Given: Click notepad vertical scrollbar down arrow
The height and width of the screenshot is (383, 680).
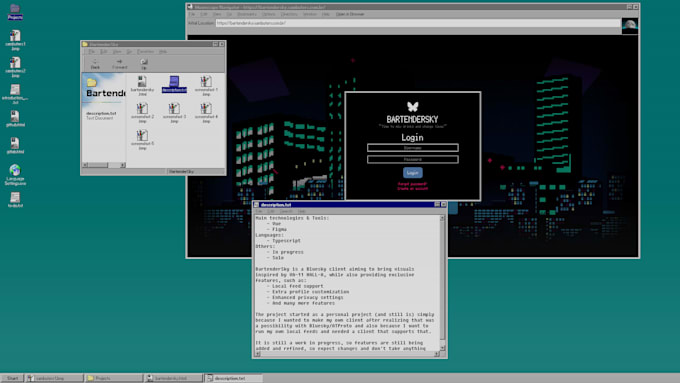Looking at the screenshot, I should pyautogui.click(x=442, y=348).
